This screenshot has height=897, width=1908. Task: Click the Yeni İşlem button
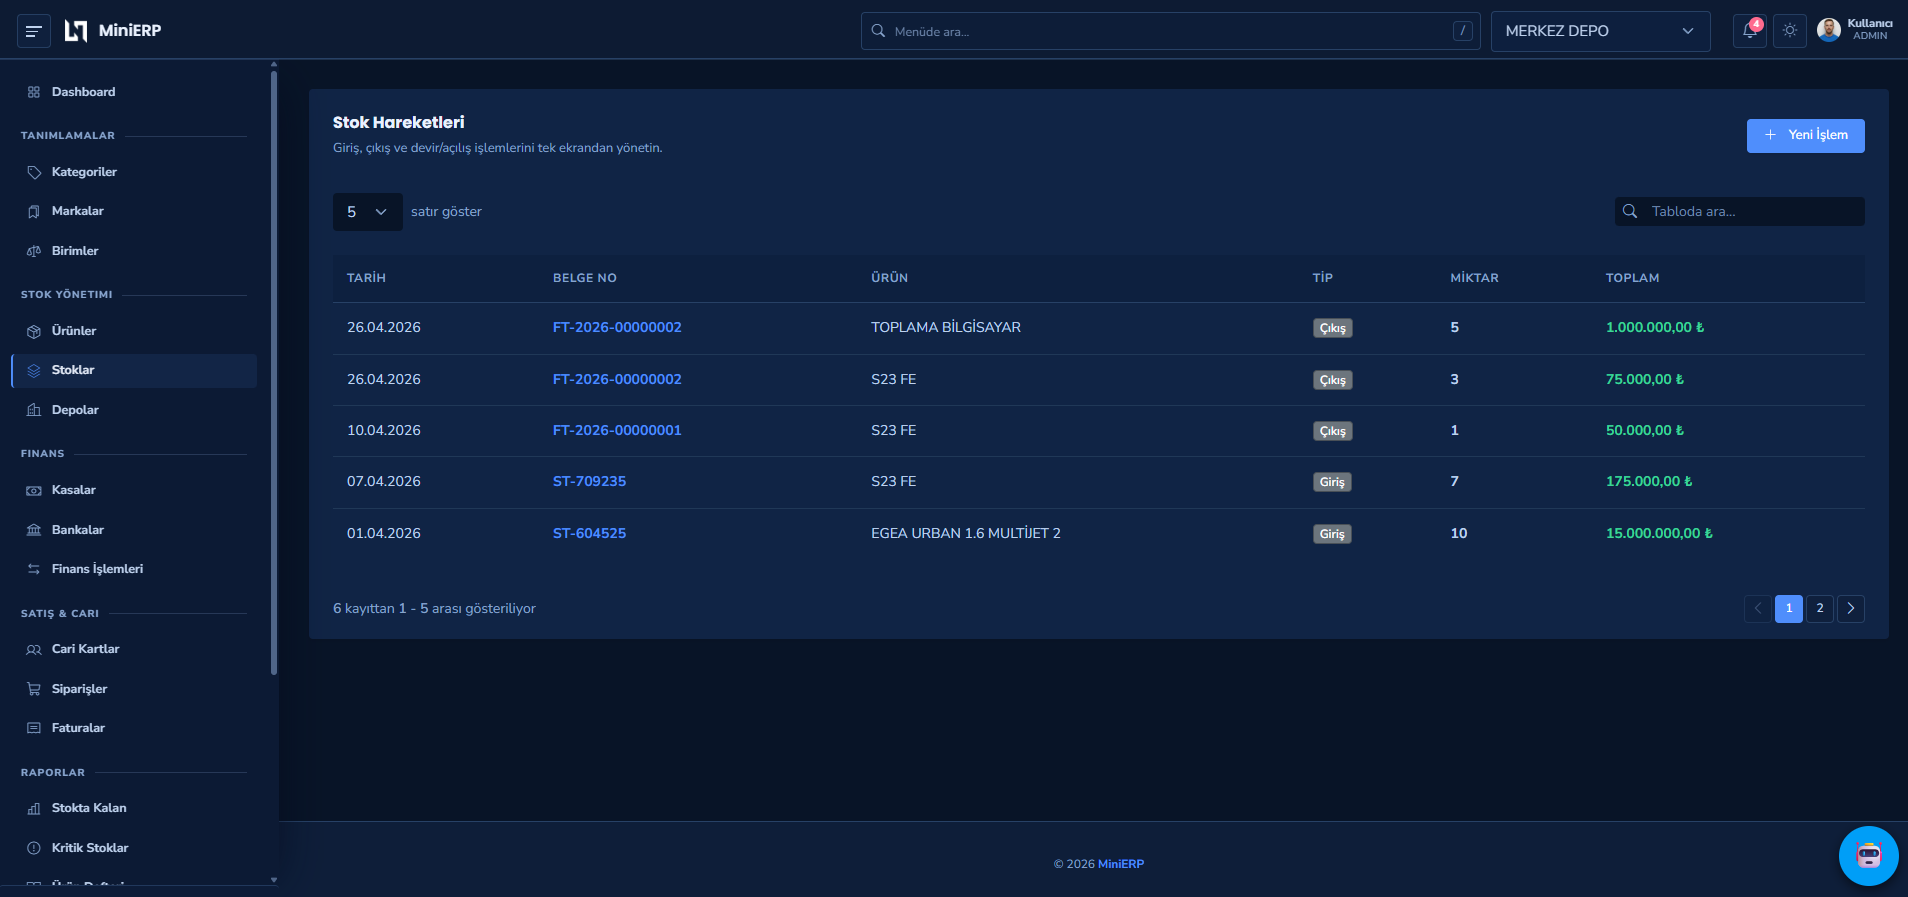point(1805,136)
